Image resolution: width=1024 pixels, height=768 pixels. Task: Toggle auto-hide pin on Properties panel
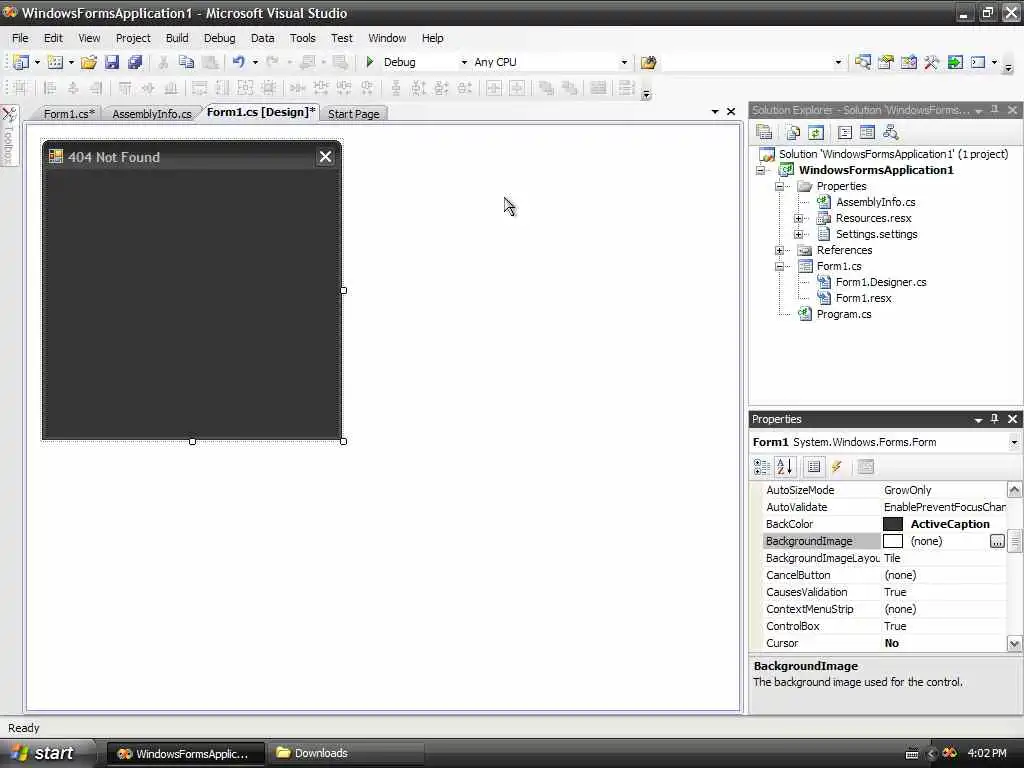(x=995, y=419)
